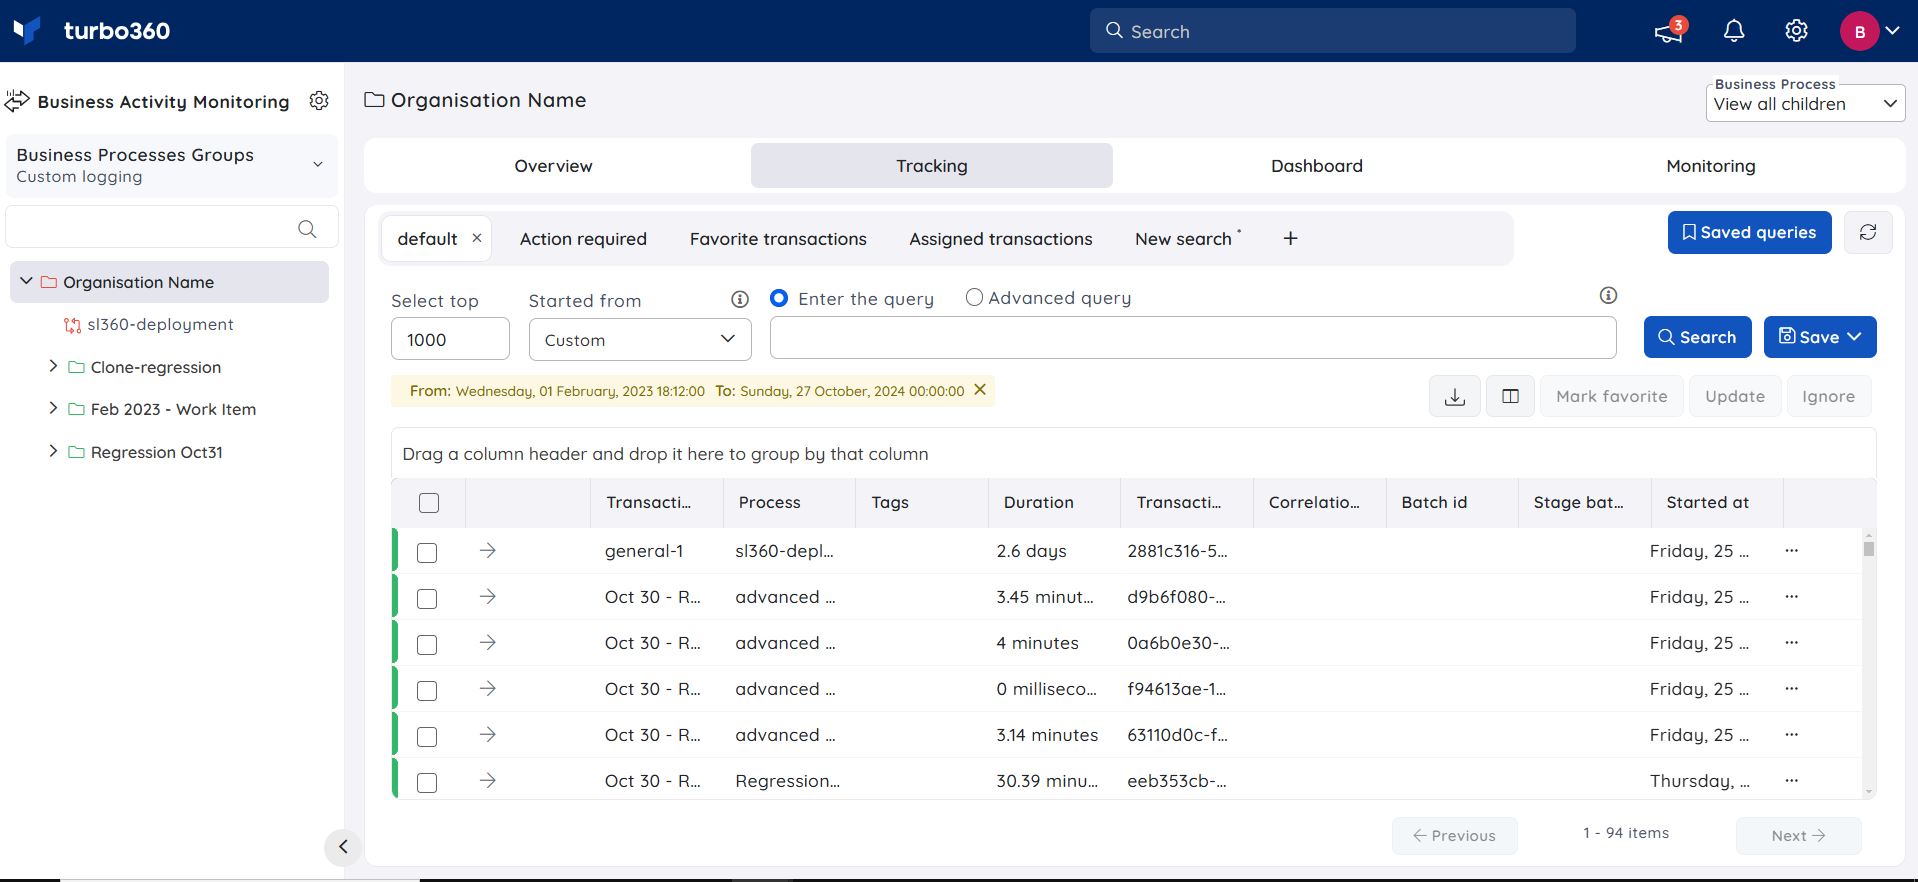Open more options for the eeb353cb row

1791,781
